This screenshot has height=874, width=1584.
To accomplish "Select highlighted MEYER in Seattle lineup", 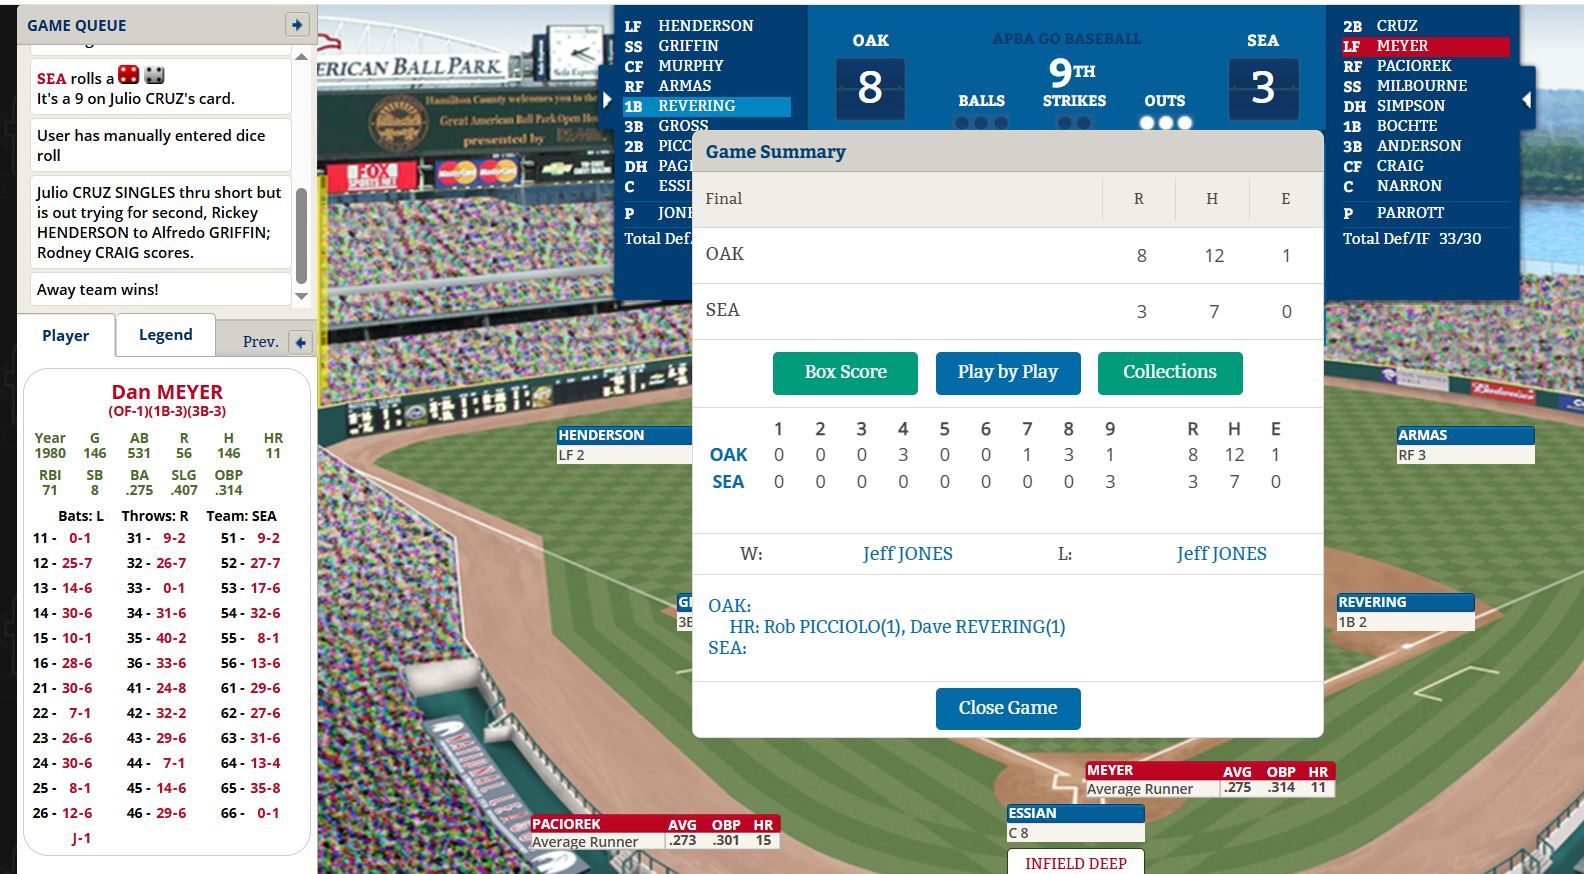I will (1425, 46).
